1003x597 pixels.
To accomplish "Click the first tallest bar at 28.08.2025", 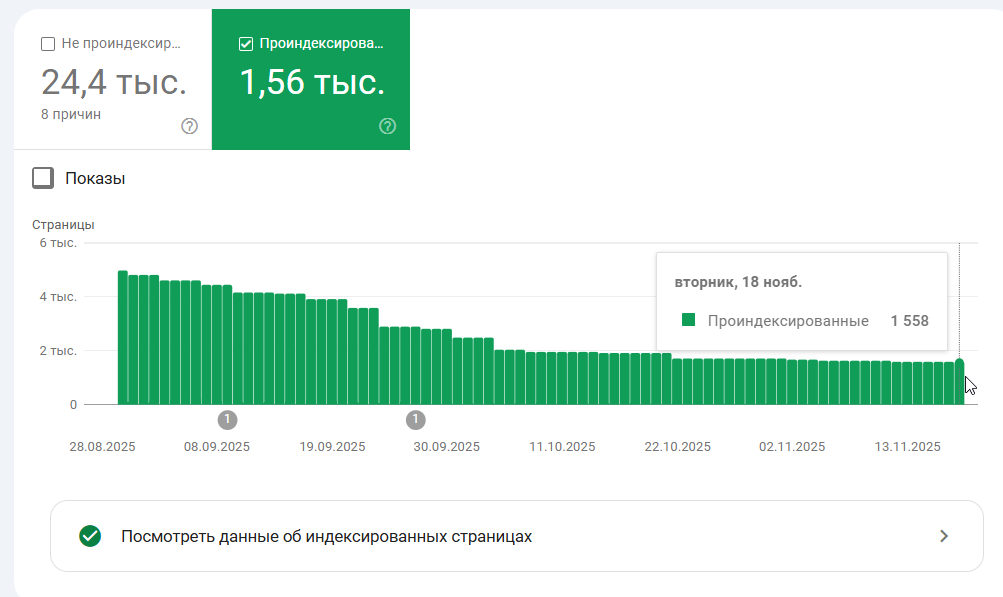I will 123,340.
